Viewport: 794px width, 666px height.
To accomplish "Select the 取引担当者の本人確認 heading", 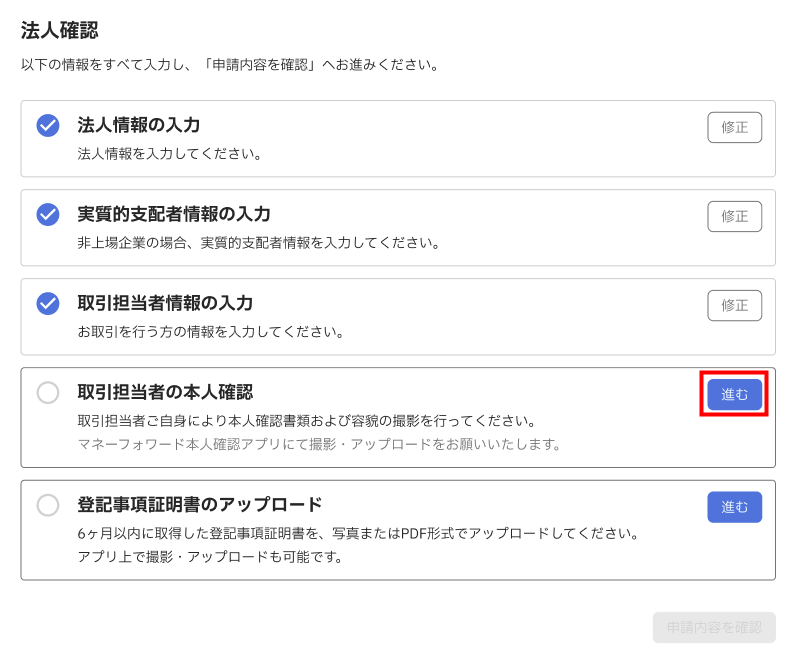I will 165,392.
